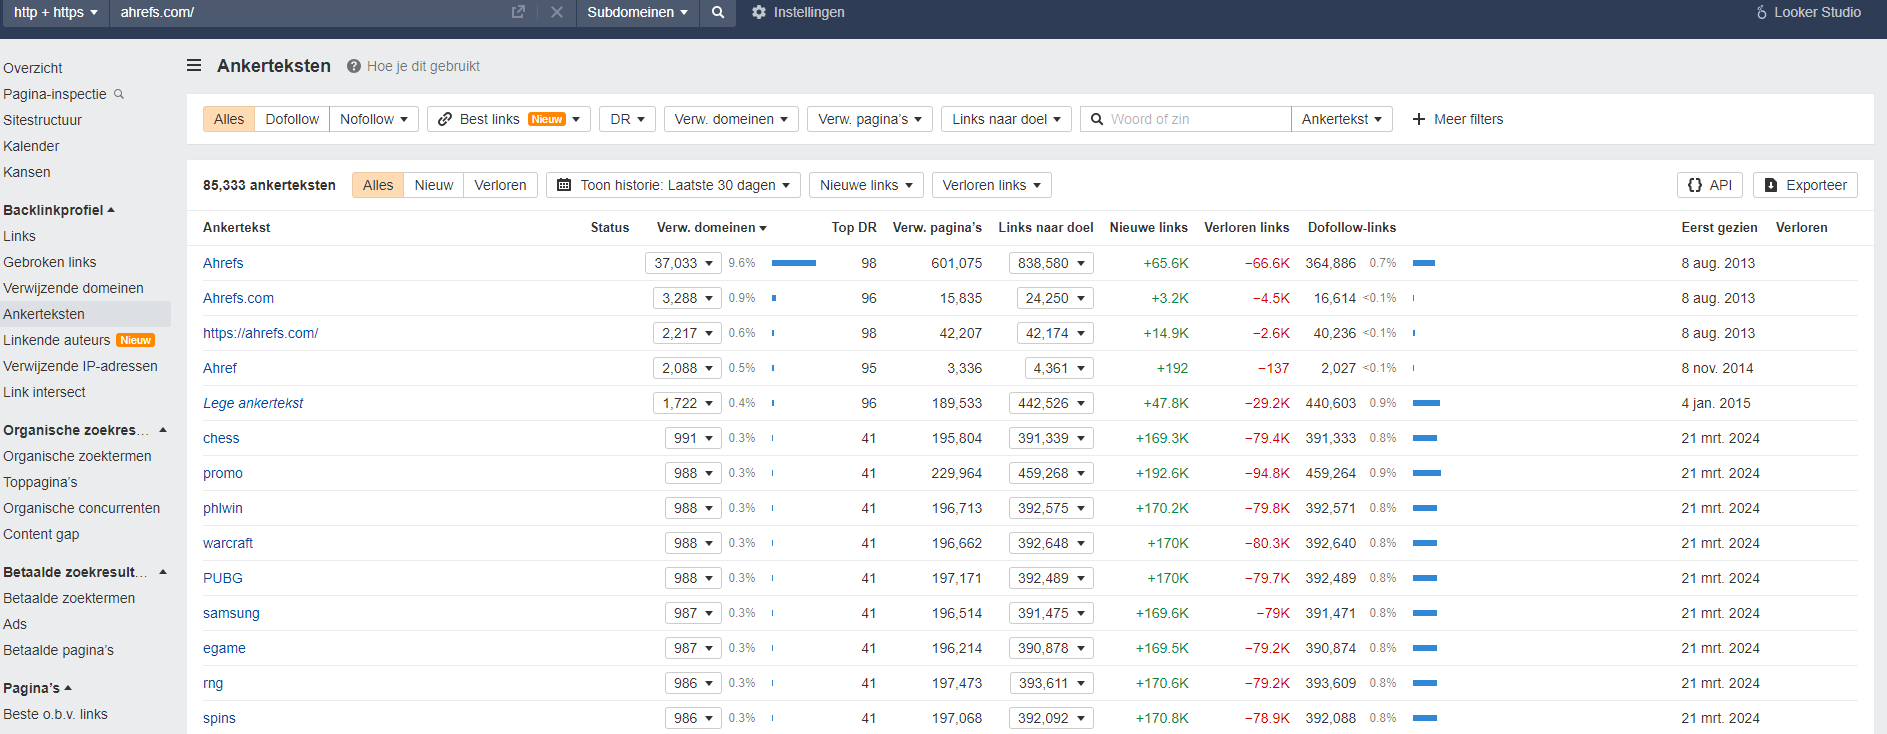Open Organische zoektermen in sidebar
Viewport: 1887px width, 734px height.
[77, 456]
